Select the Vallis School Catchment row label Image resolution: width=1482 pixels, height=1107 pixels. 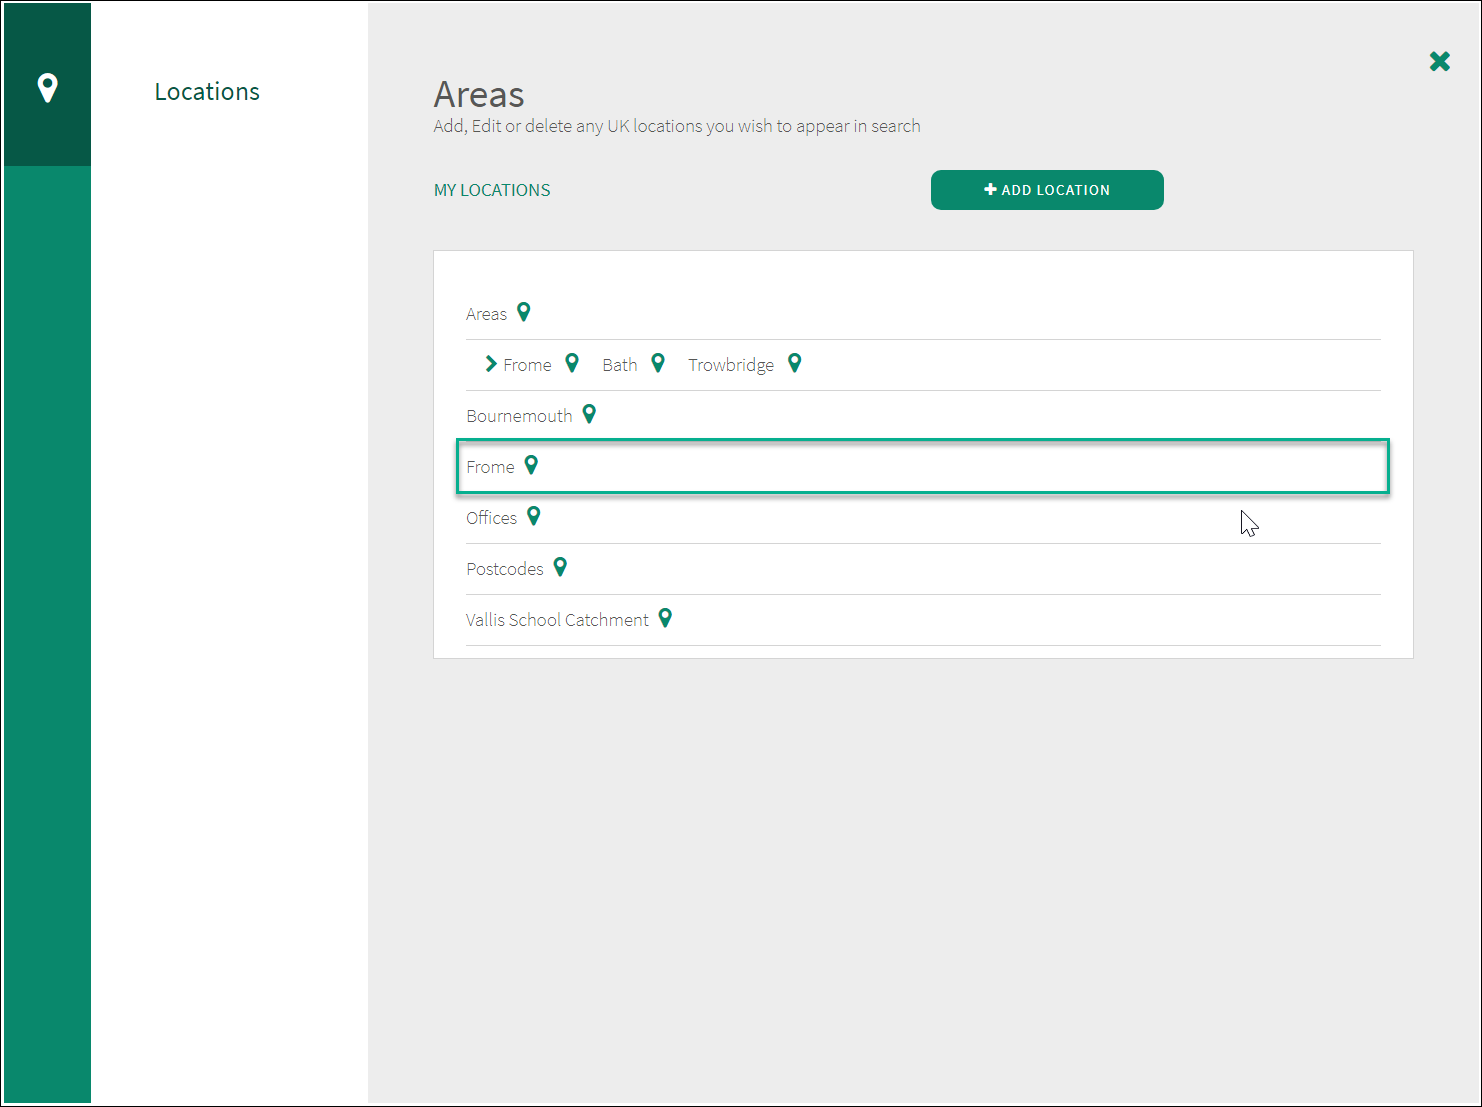point(557,620)
